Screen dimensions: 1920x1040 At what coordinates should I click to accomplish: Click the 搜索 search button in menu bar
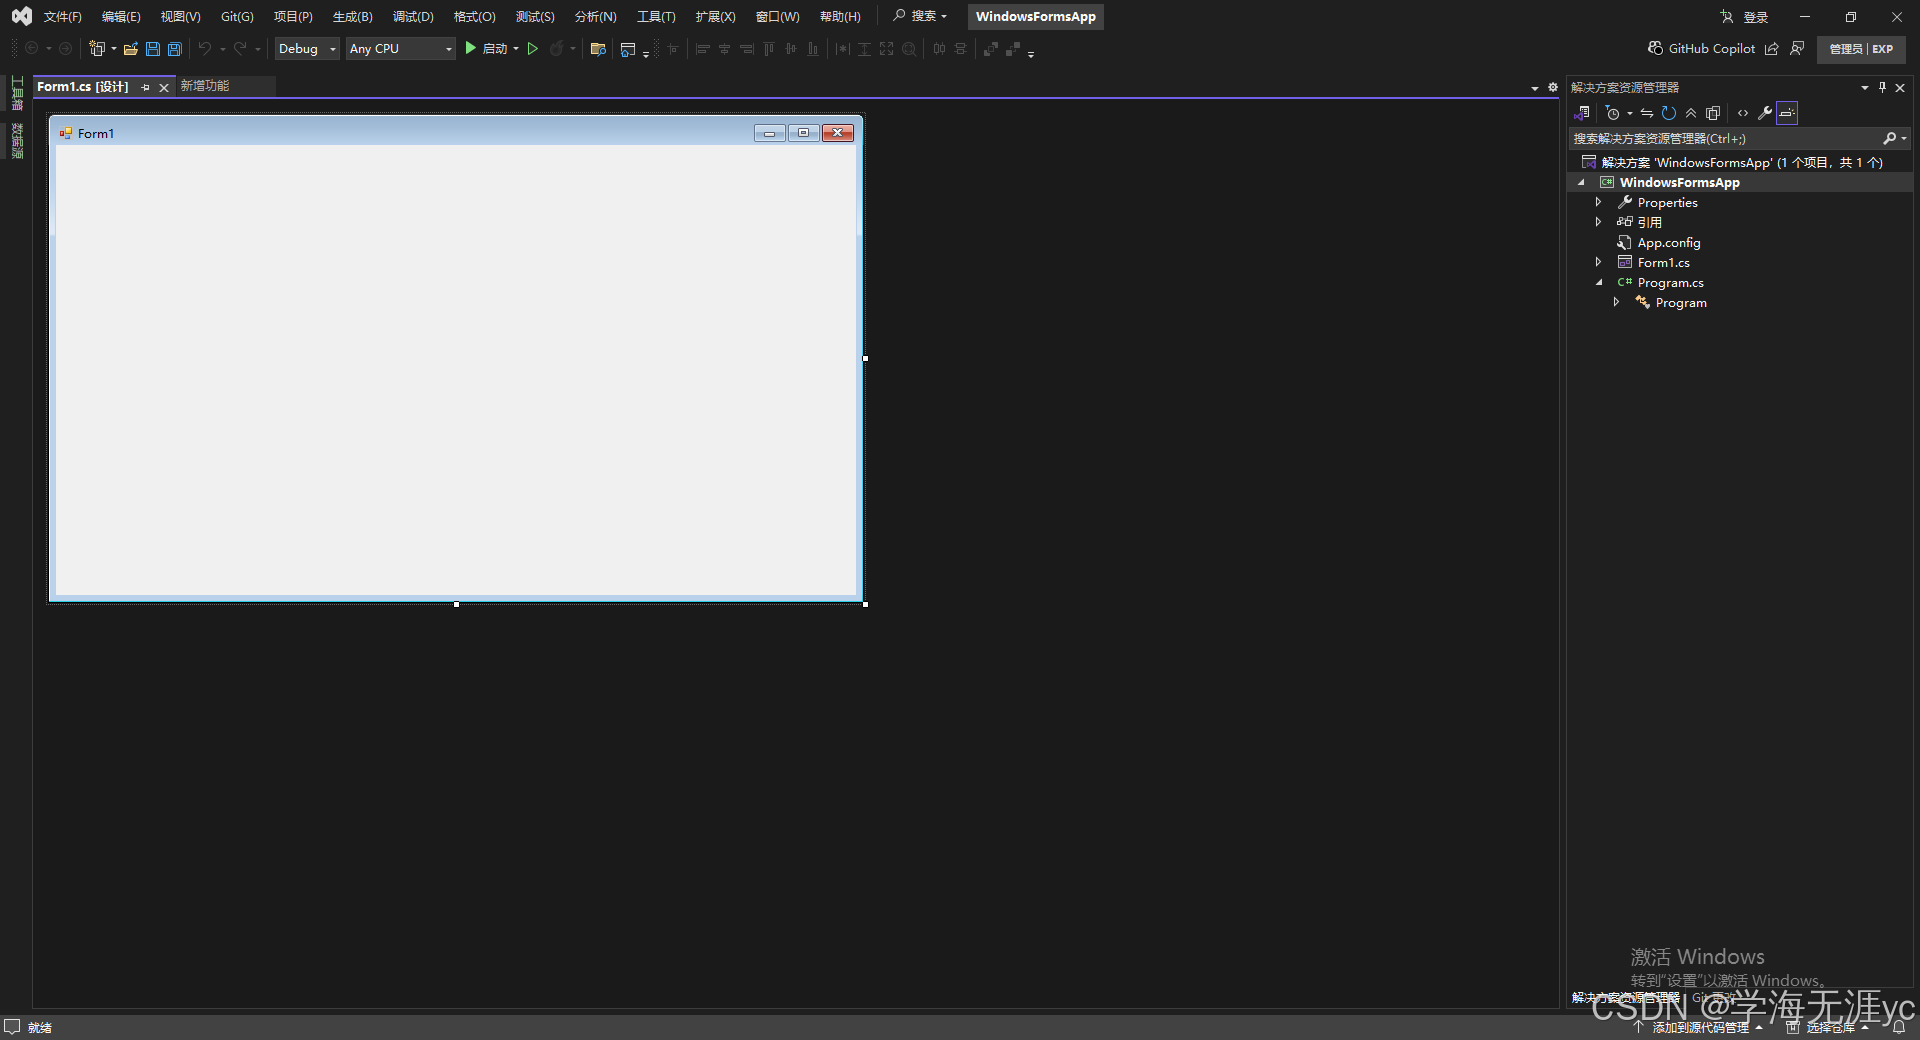(920, 16)
